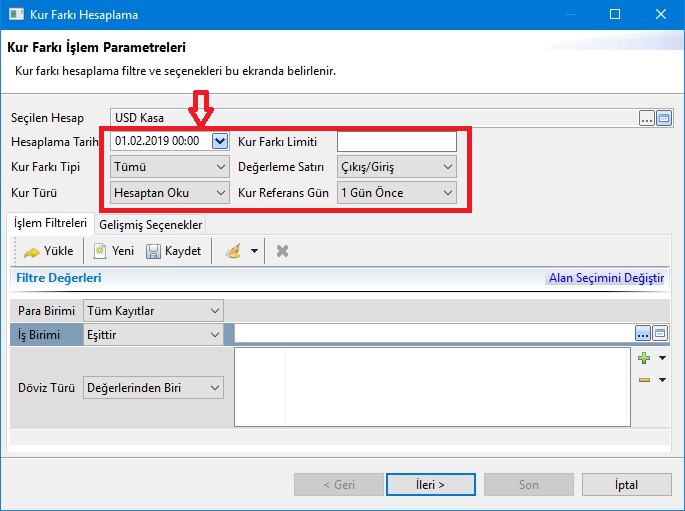685x511 pixels.
Task: Click the ellipsis browse button for Seçilen Hesap
Action: click(x=647, y=118)
